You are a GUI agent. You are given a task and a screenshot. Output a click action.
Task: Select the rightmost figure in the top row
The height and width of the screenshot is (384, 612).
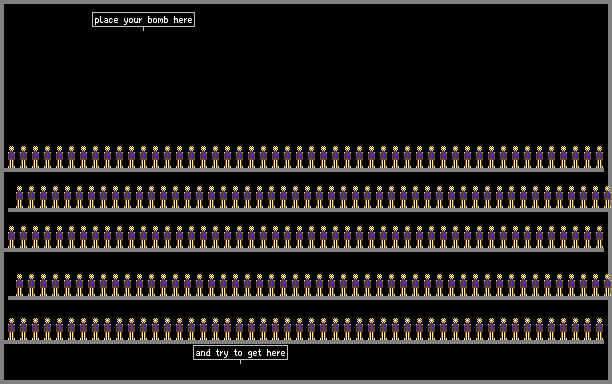(x=600, y=157)
